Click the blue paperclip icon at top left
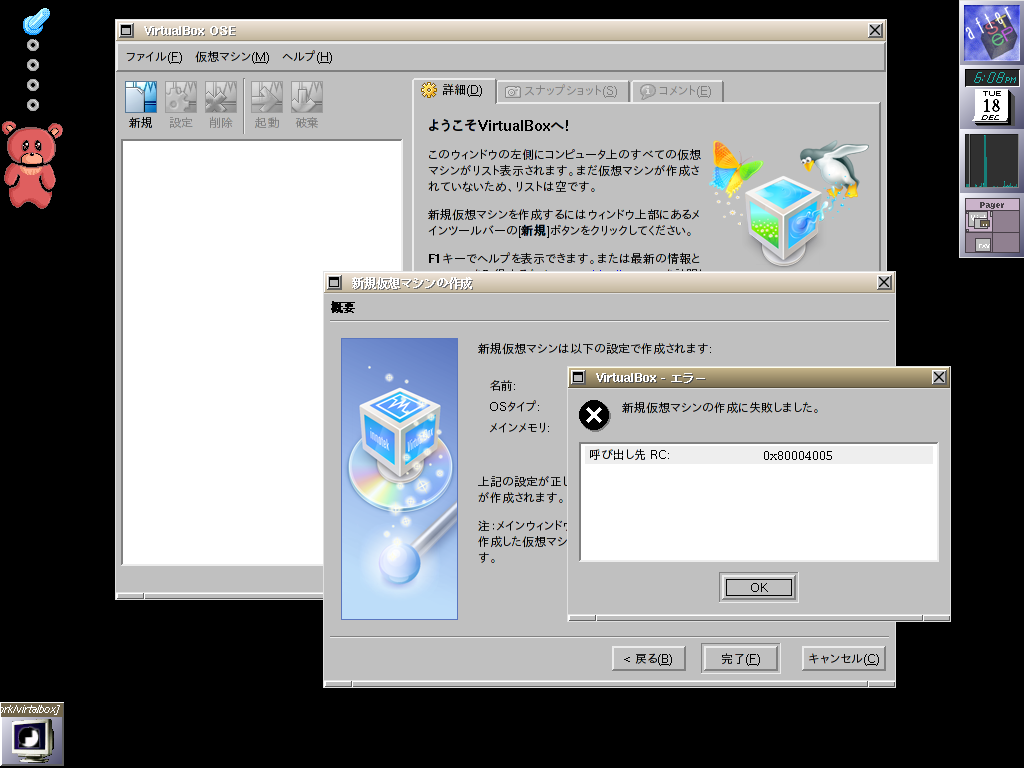 coord(36,21)
